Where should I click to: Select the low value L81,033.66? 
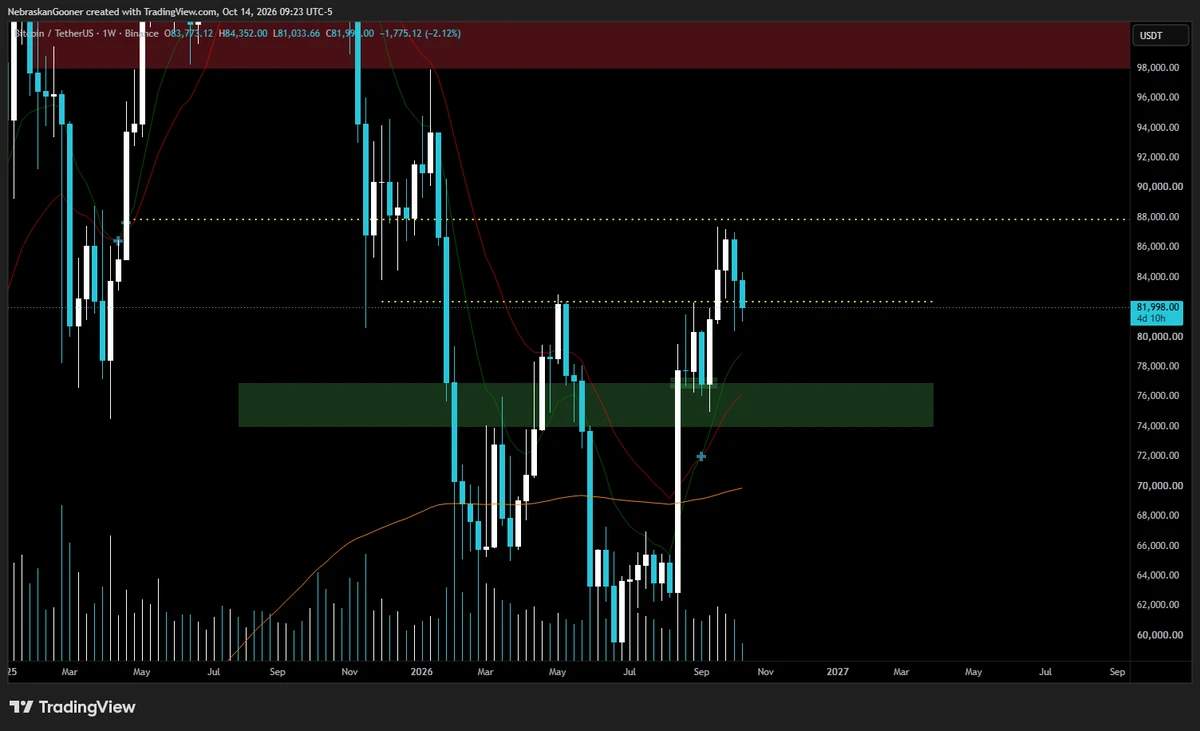pos(297,33)
